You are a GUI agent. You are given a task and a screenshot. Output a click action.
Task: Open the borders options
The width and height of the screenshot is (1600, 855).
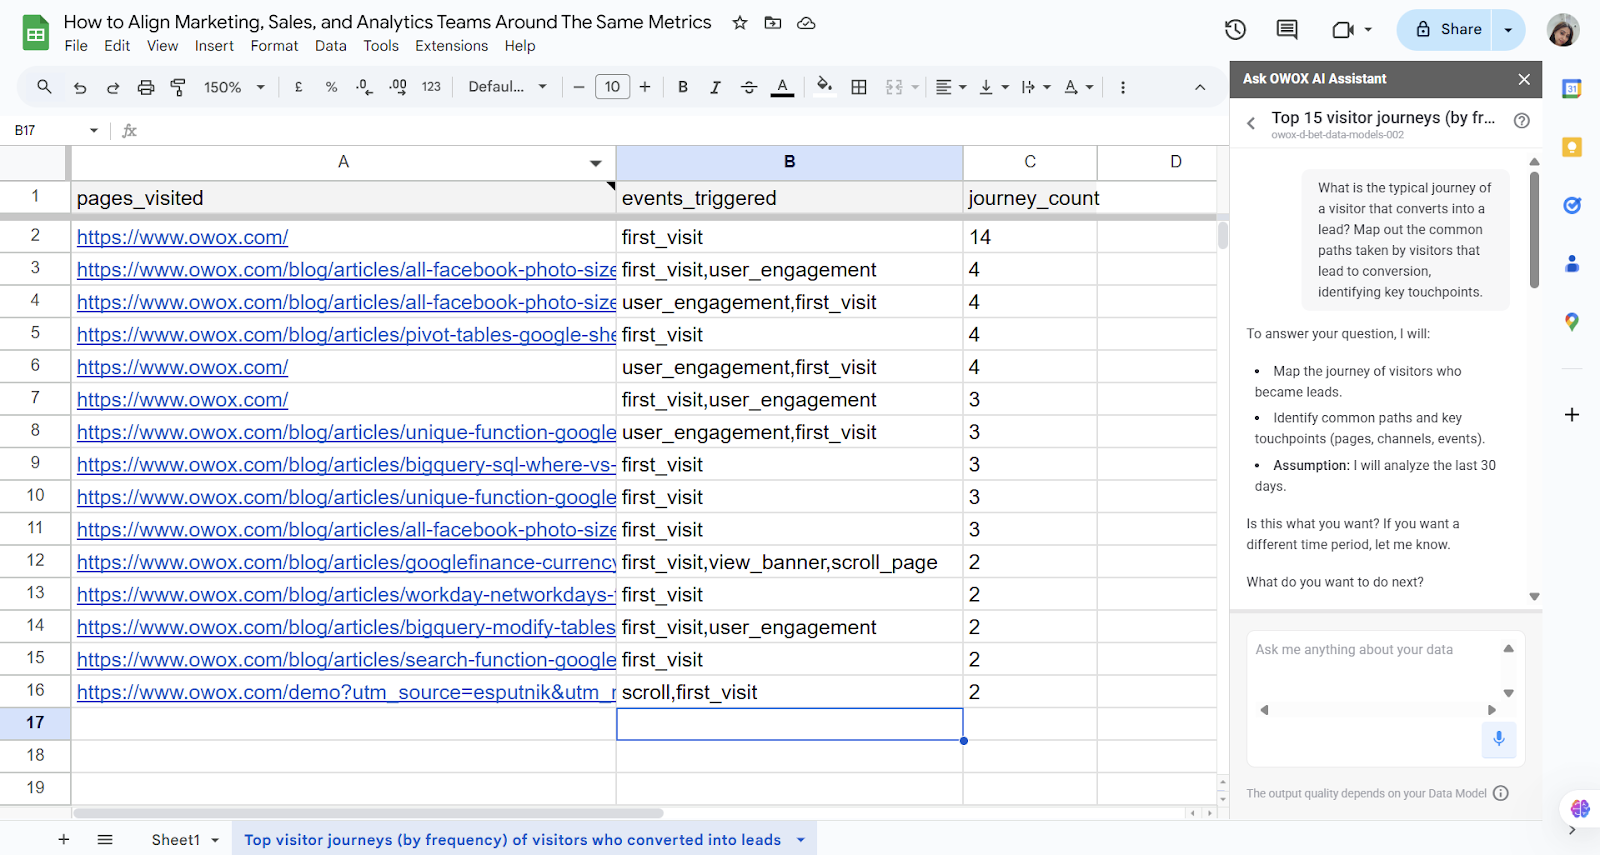pos(859,87)
